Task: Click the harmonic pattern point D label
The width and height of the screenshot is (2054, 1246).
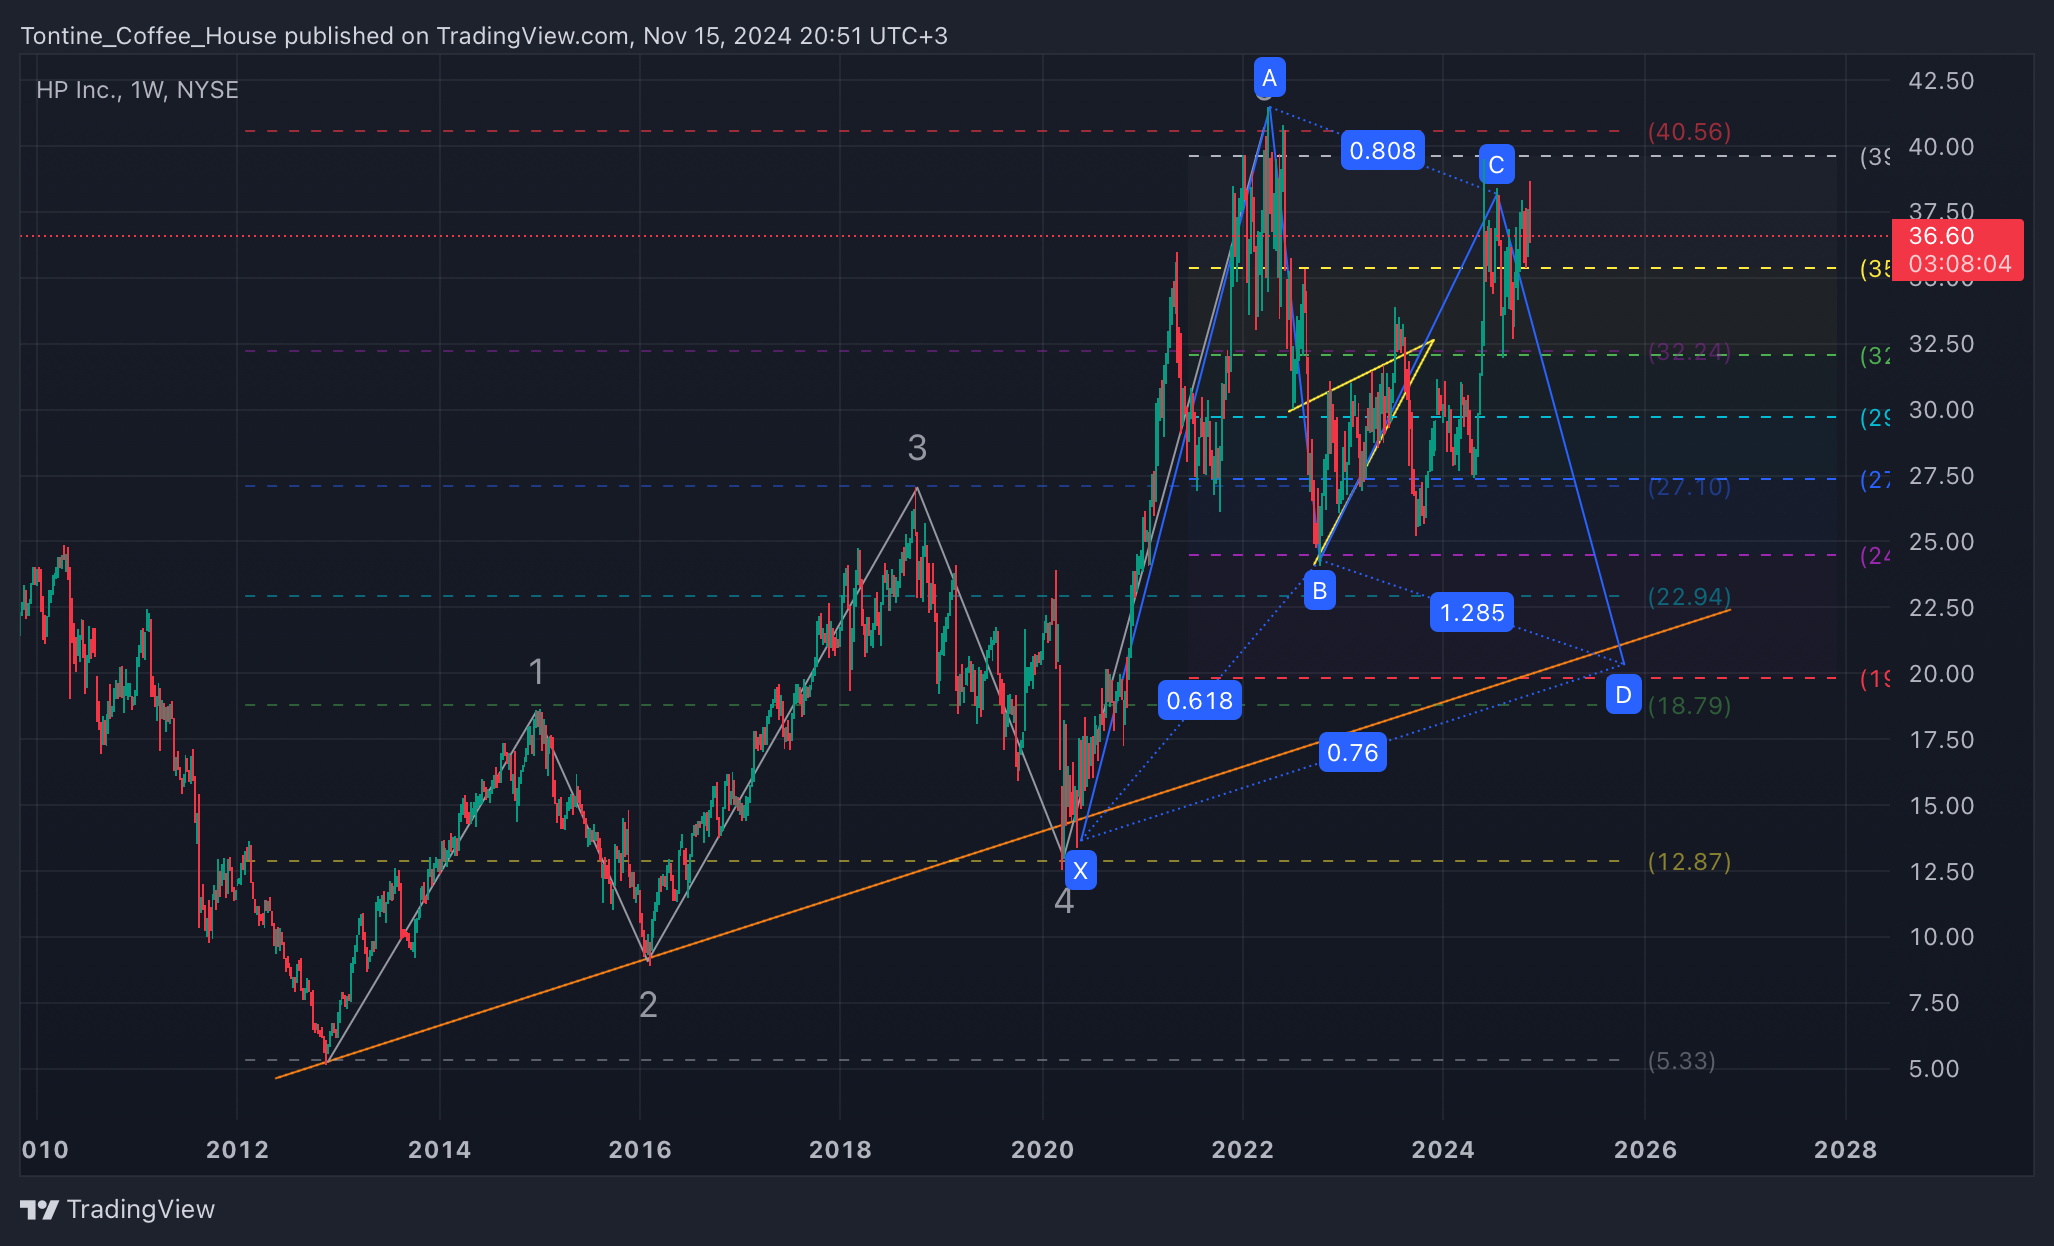Action: (x=1623, y=694)
